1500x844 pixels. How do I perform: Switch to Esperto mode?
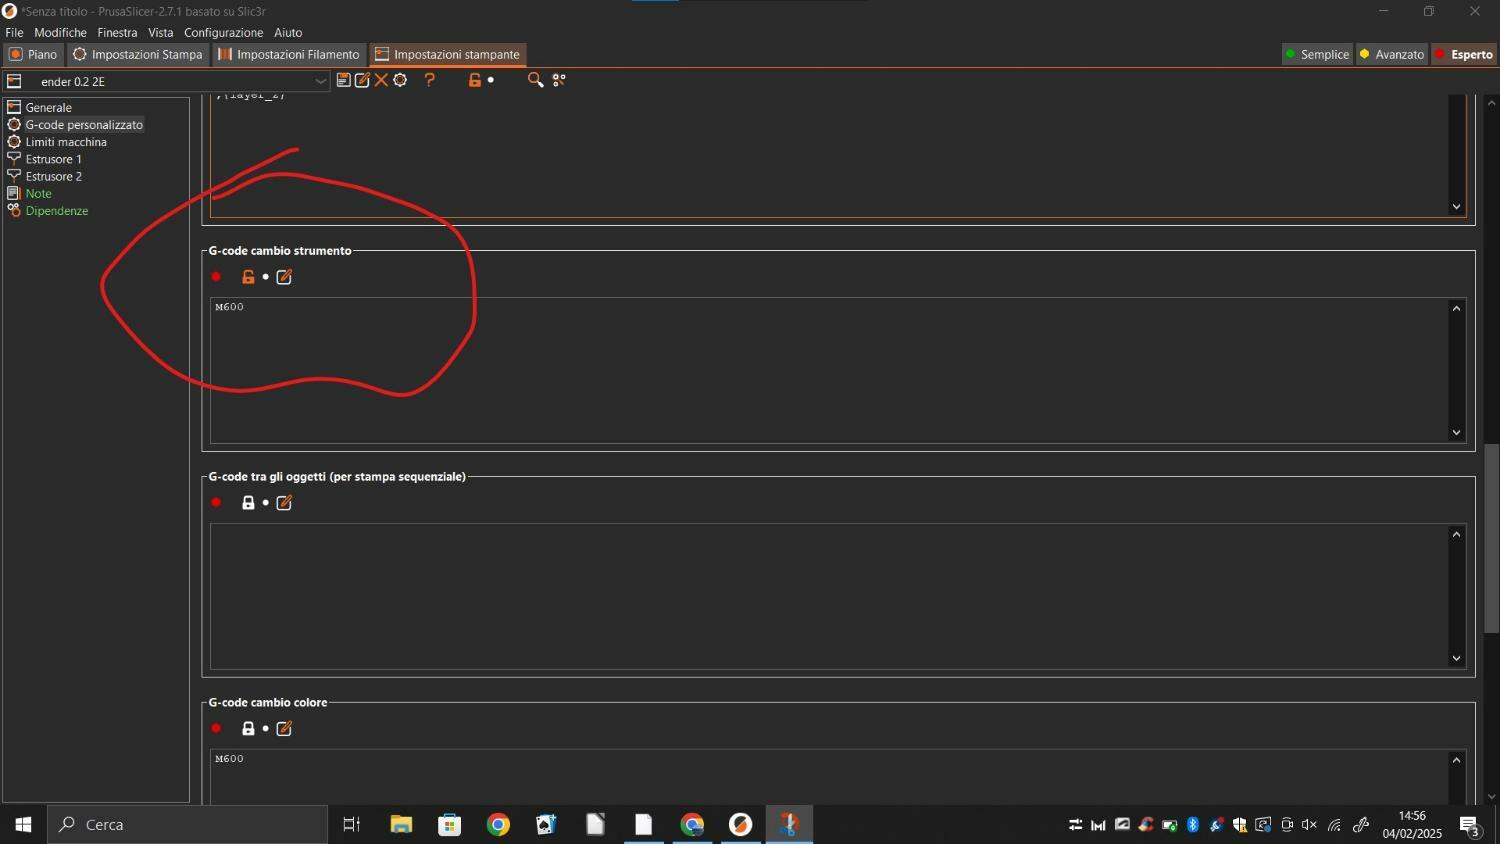tap(1464, 54)
